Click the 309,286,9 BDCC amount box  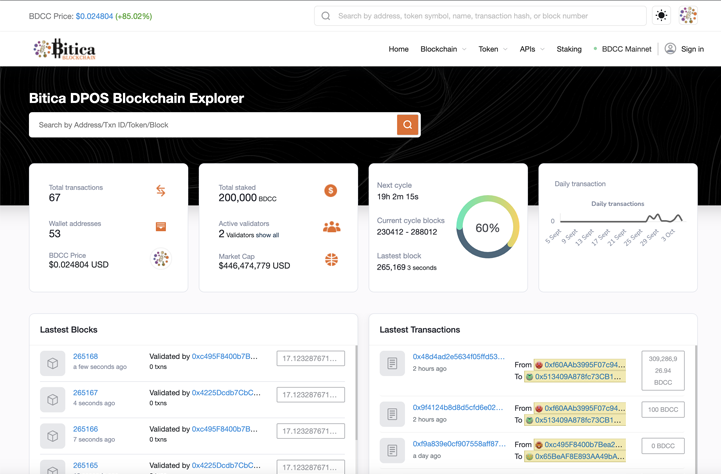(663, 371)
